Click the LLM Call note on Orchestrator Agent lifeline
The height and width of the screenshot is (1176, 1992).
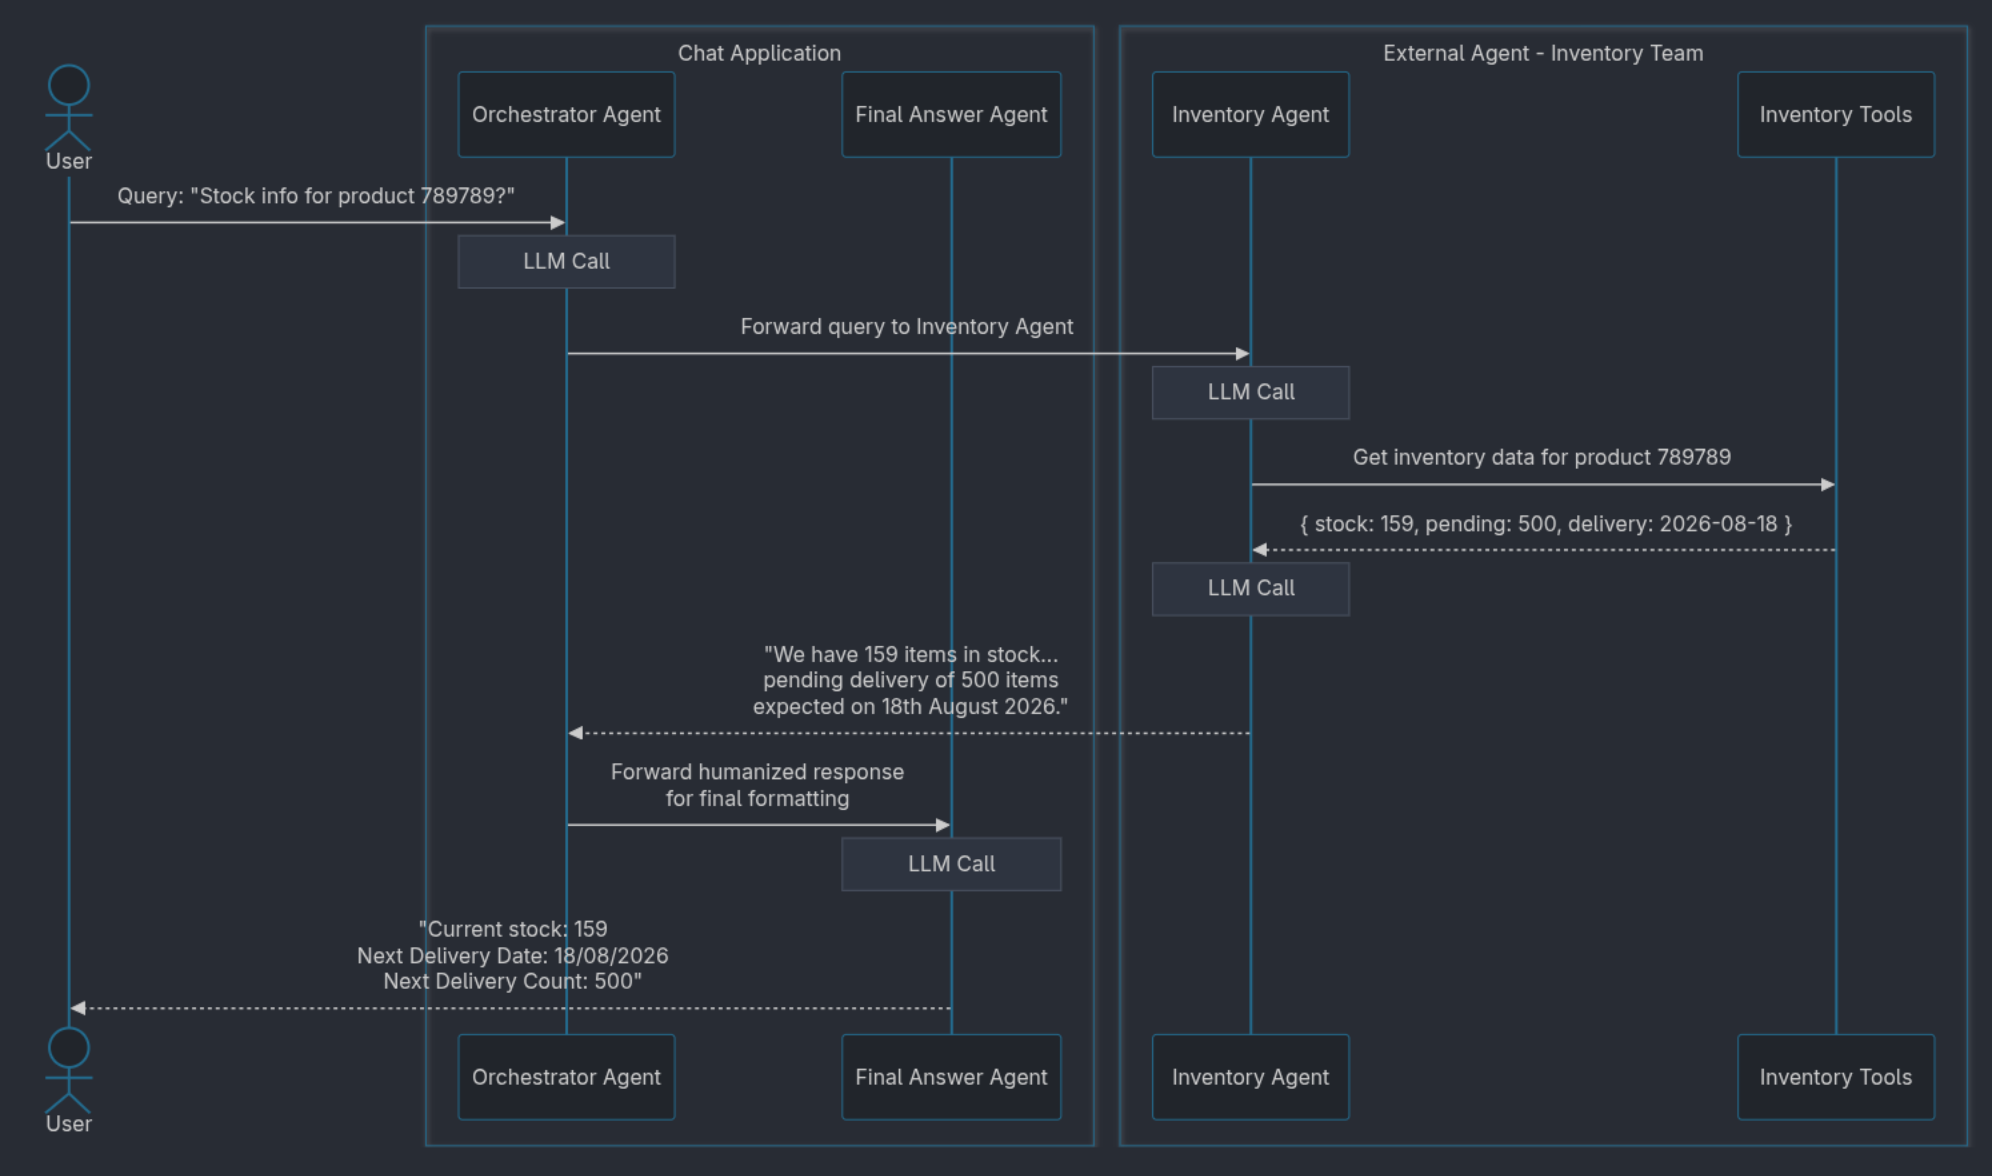click(x=566, y=262)
